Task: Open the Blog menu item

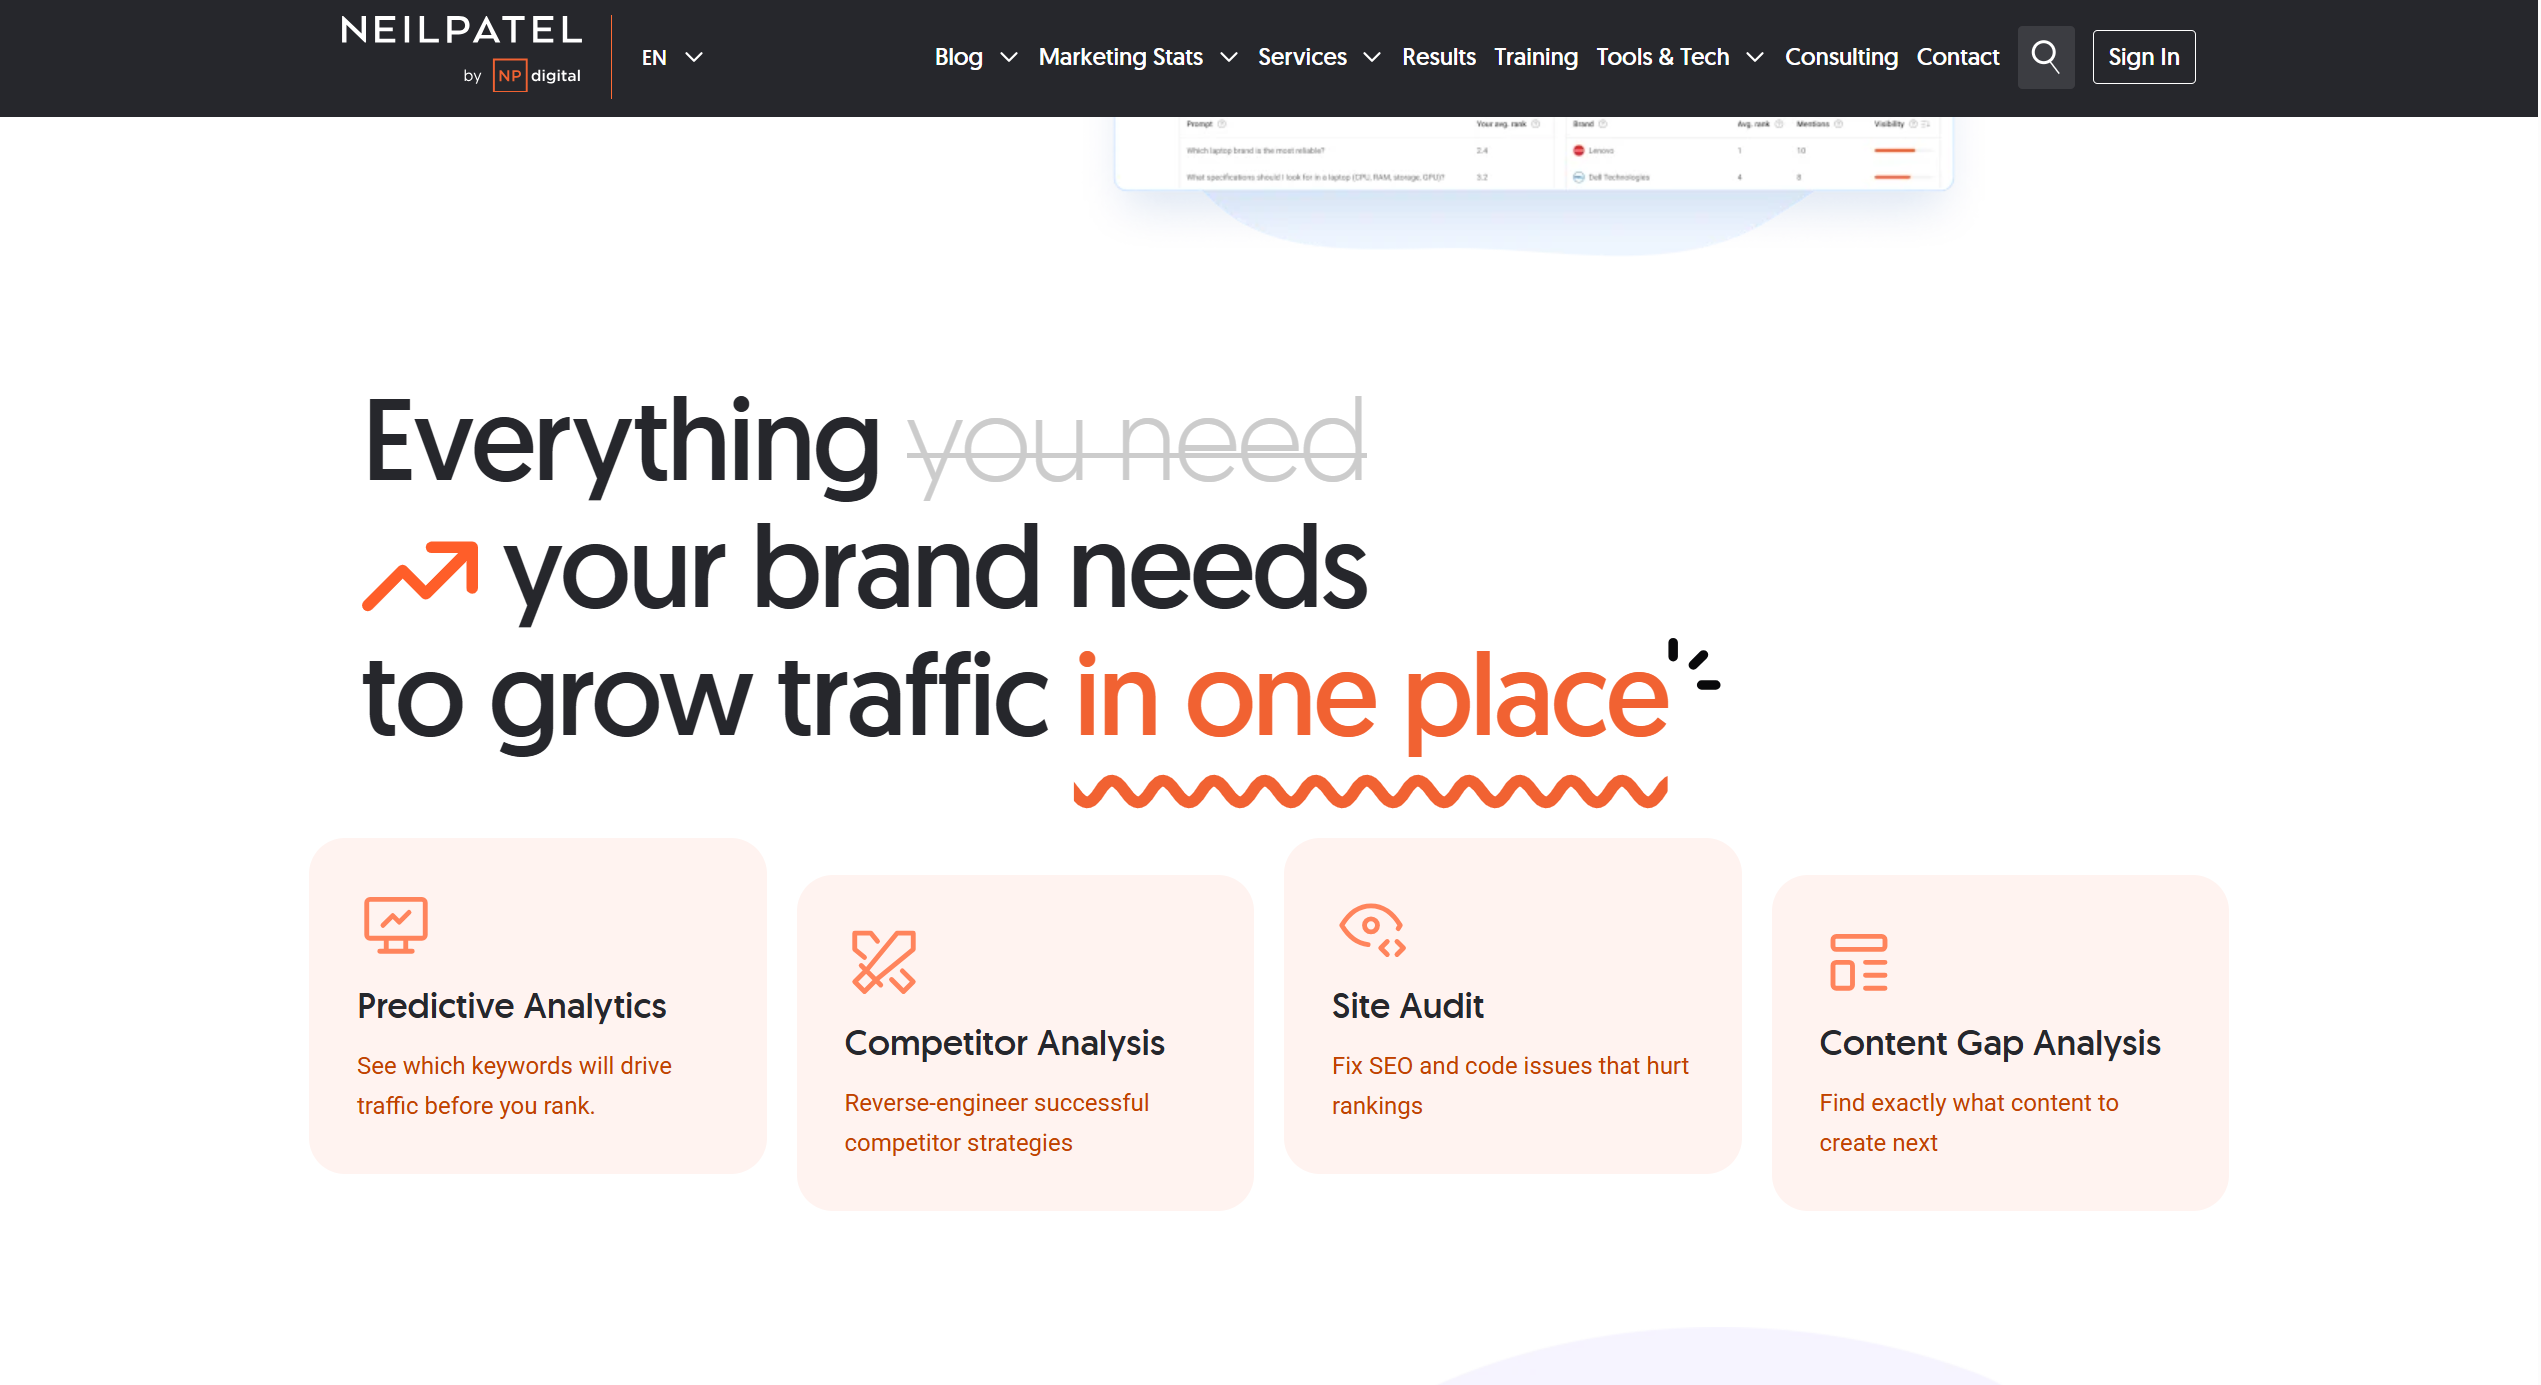Action: click(959, 57)
